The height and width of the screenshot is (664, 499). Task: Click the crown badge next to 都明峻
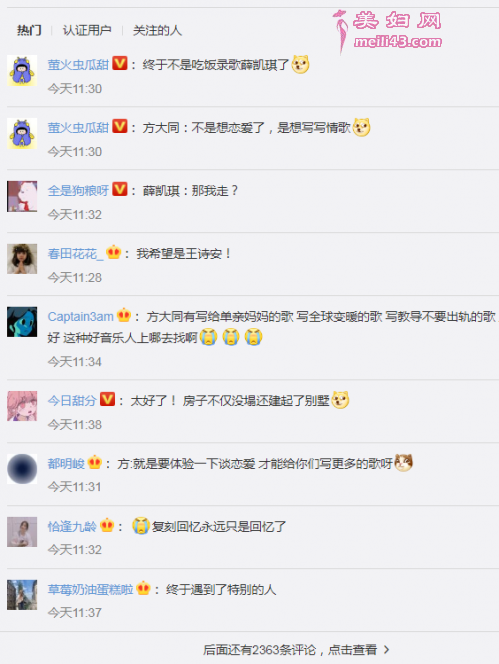pos(95,462)
